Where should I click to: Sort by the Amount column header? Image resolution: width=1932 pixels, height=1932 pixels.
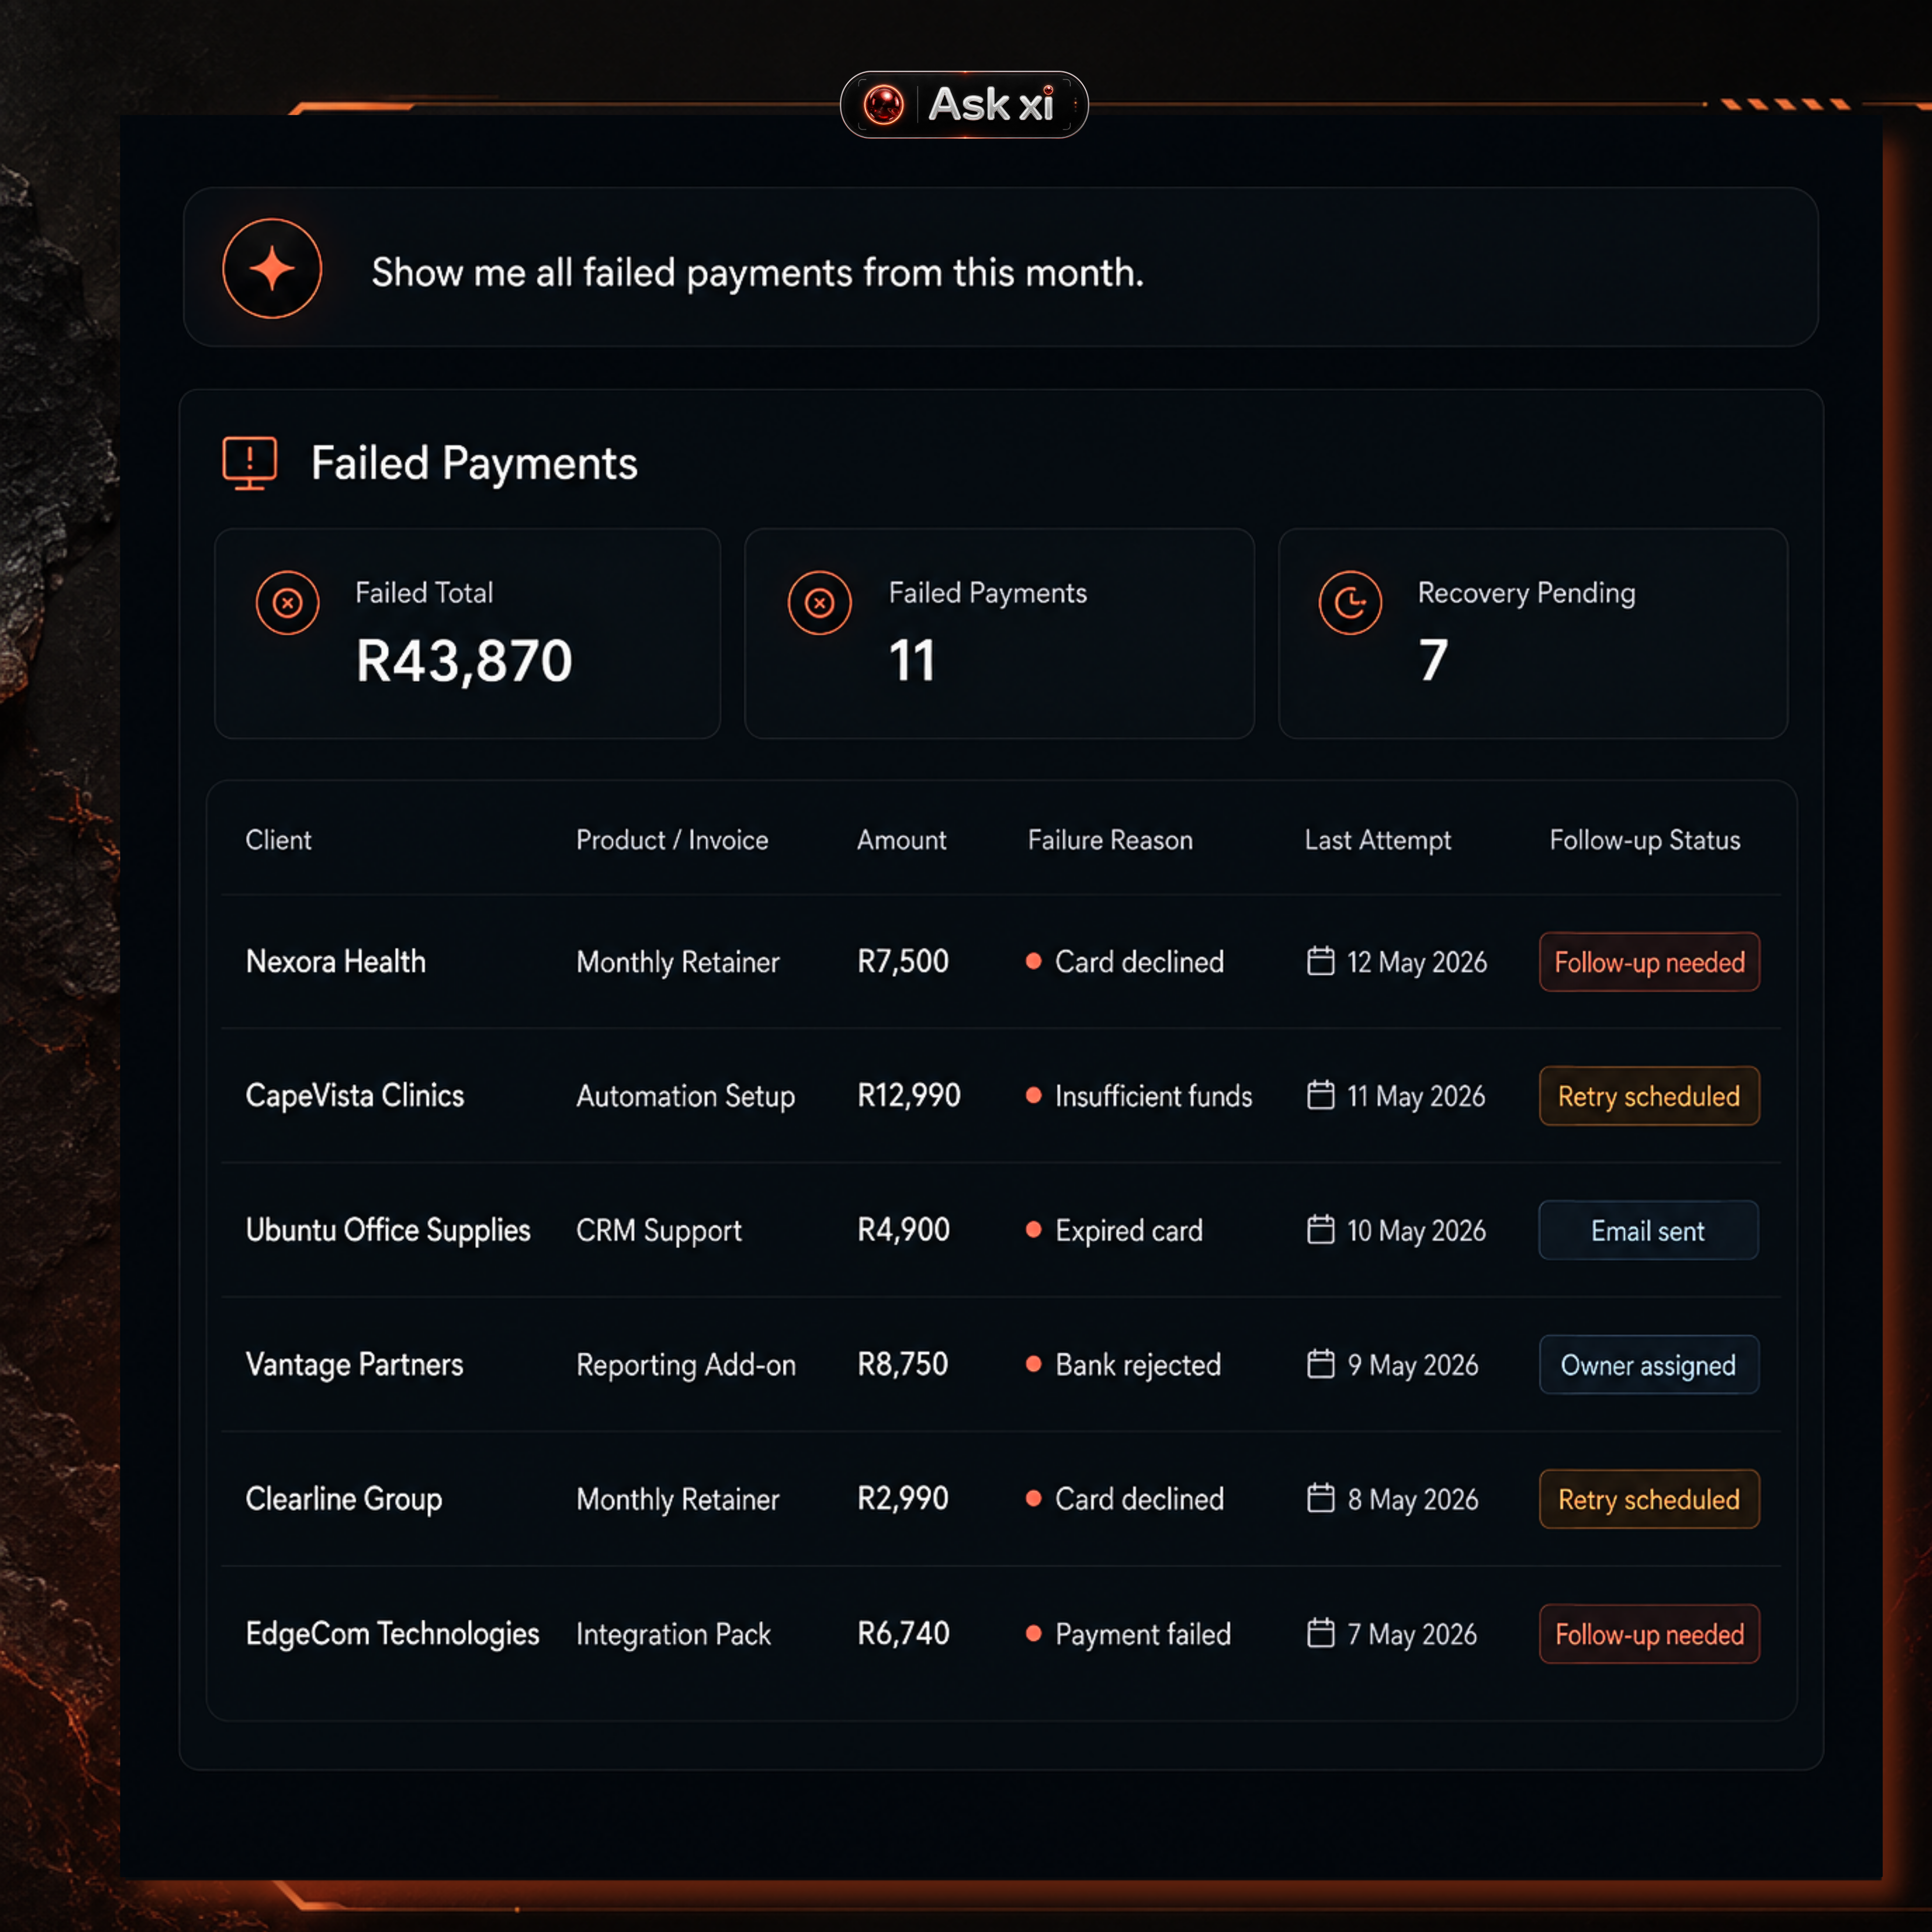click(x=901, y=840)
